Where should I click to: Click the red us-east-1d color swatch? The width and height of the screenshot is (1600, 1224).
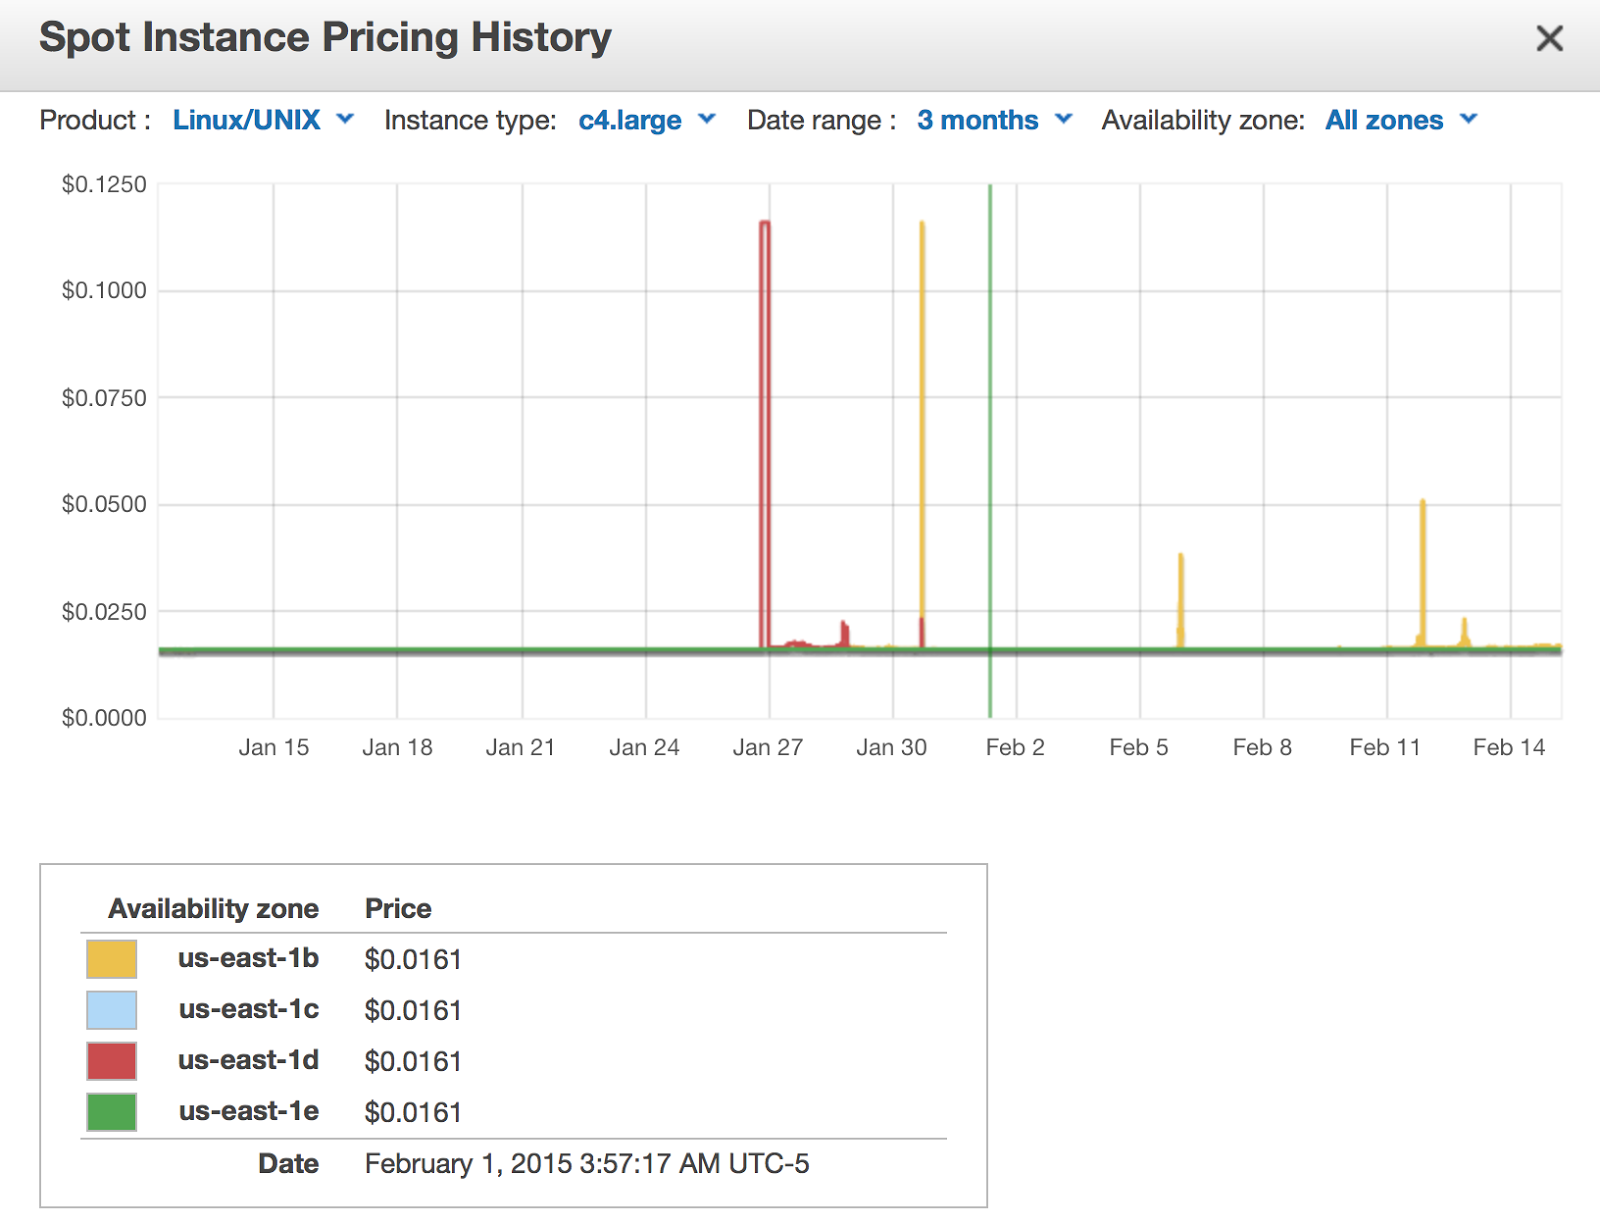(111, 1061)
